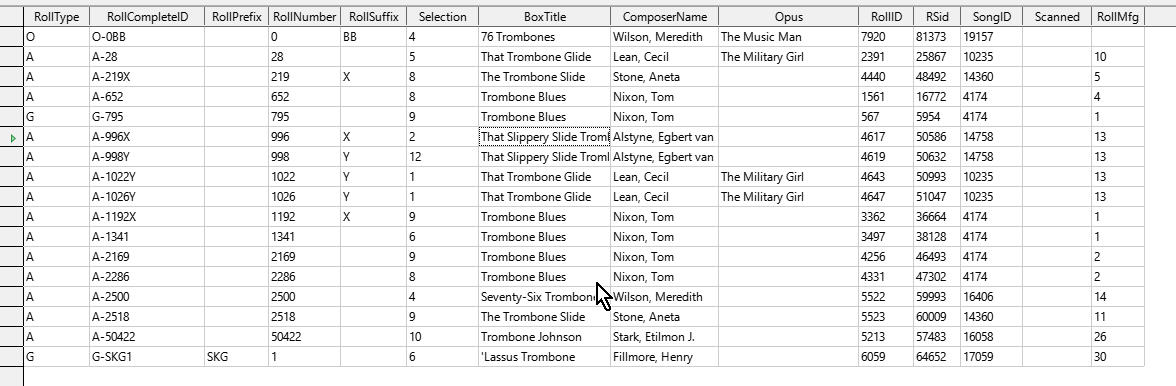Viewport: 1176px width, 386px height.
Task: Click the current-row arrow indicator for A-996X
Action: 12,137
